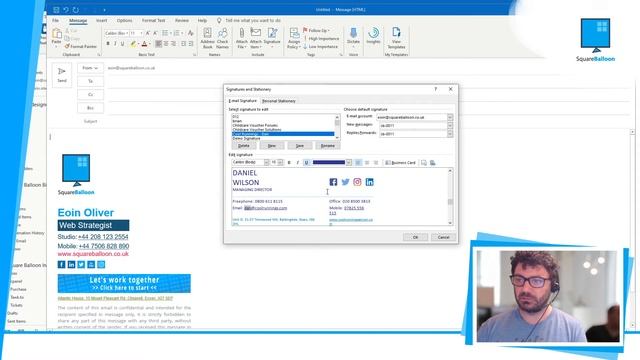The height and width of the screenshot is (360, 640).
Task: Click the Attach Item envelope icon
Action: [256, 33]
